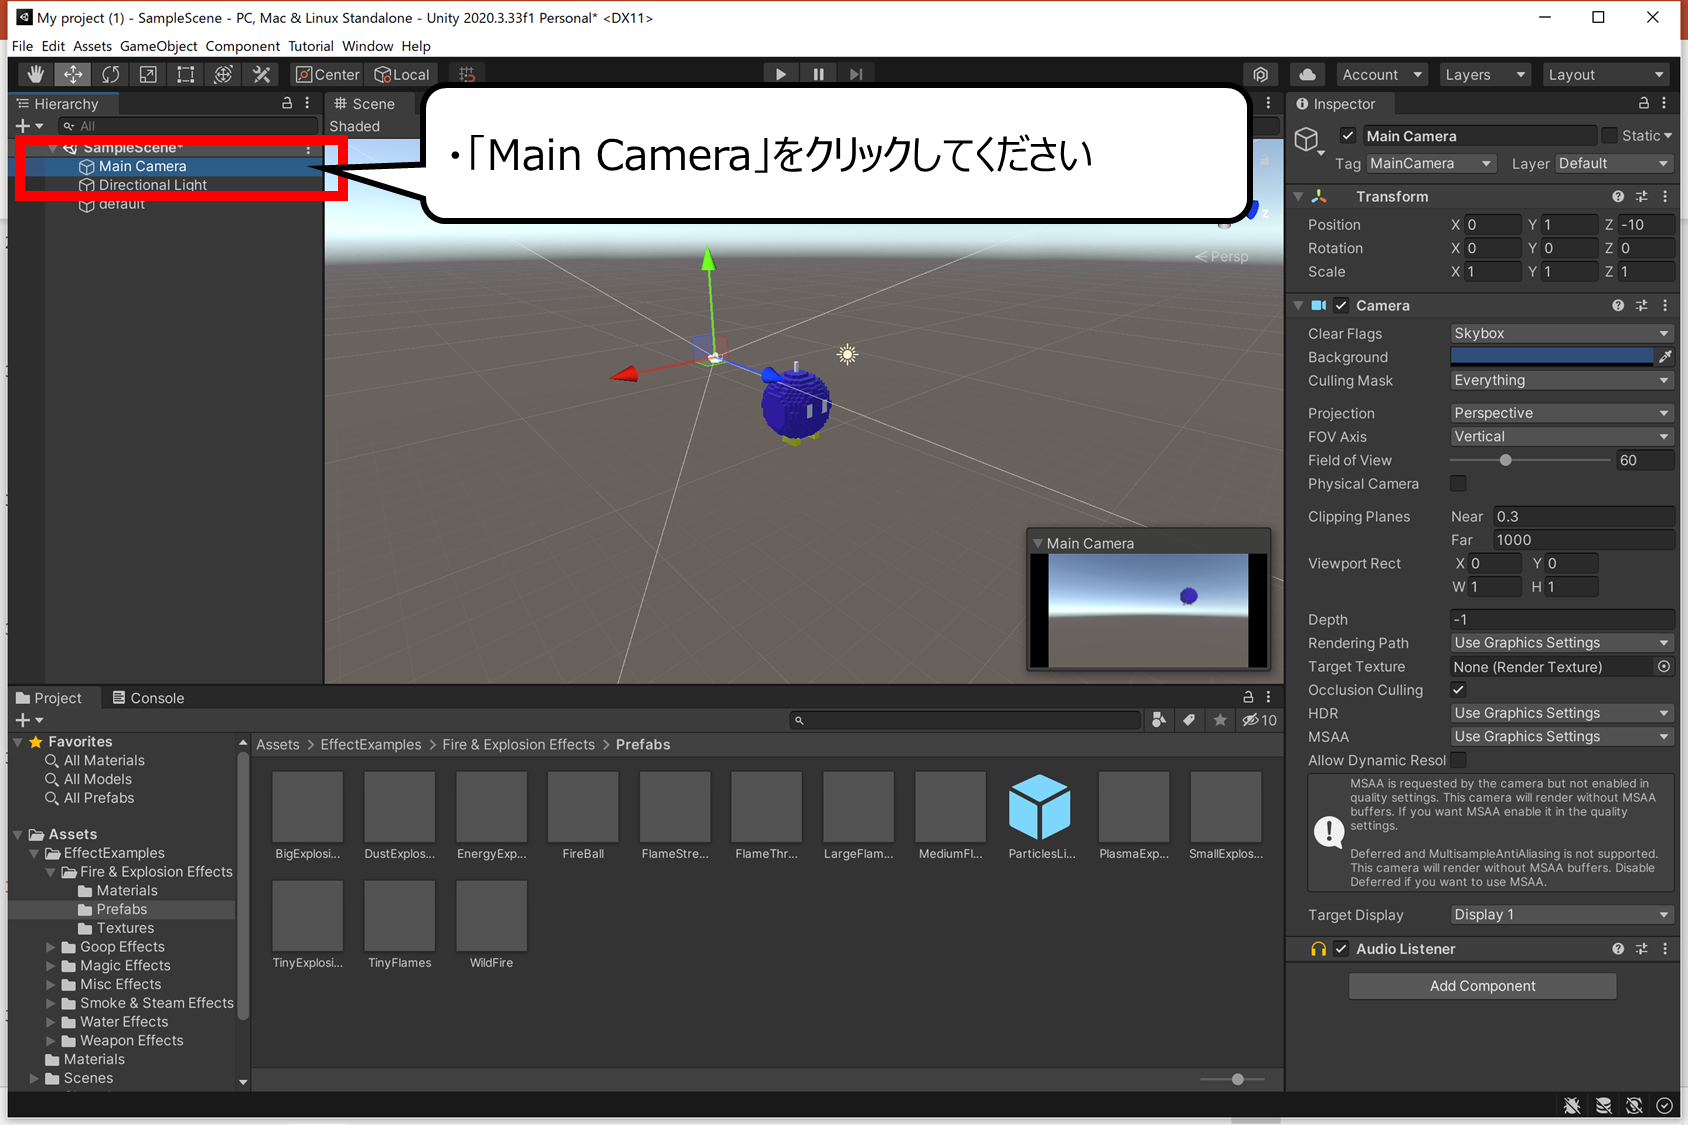Lock the Hierarchy panel
Viewport: 1688px width, 1125px height.
287,103
